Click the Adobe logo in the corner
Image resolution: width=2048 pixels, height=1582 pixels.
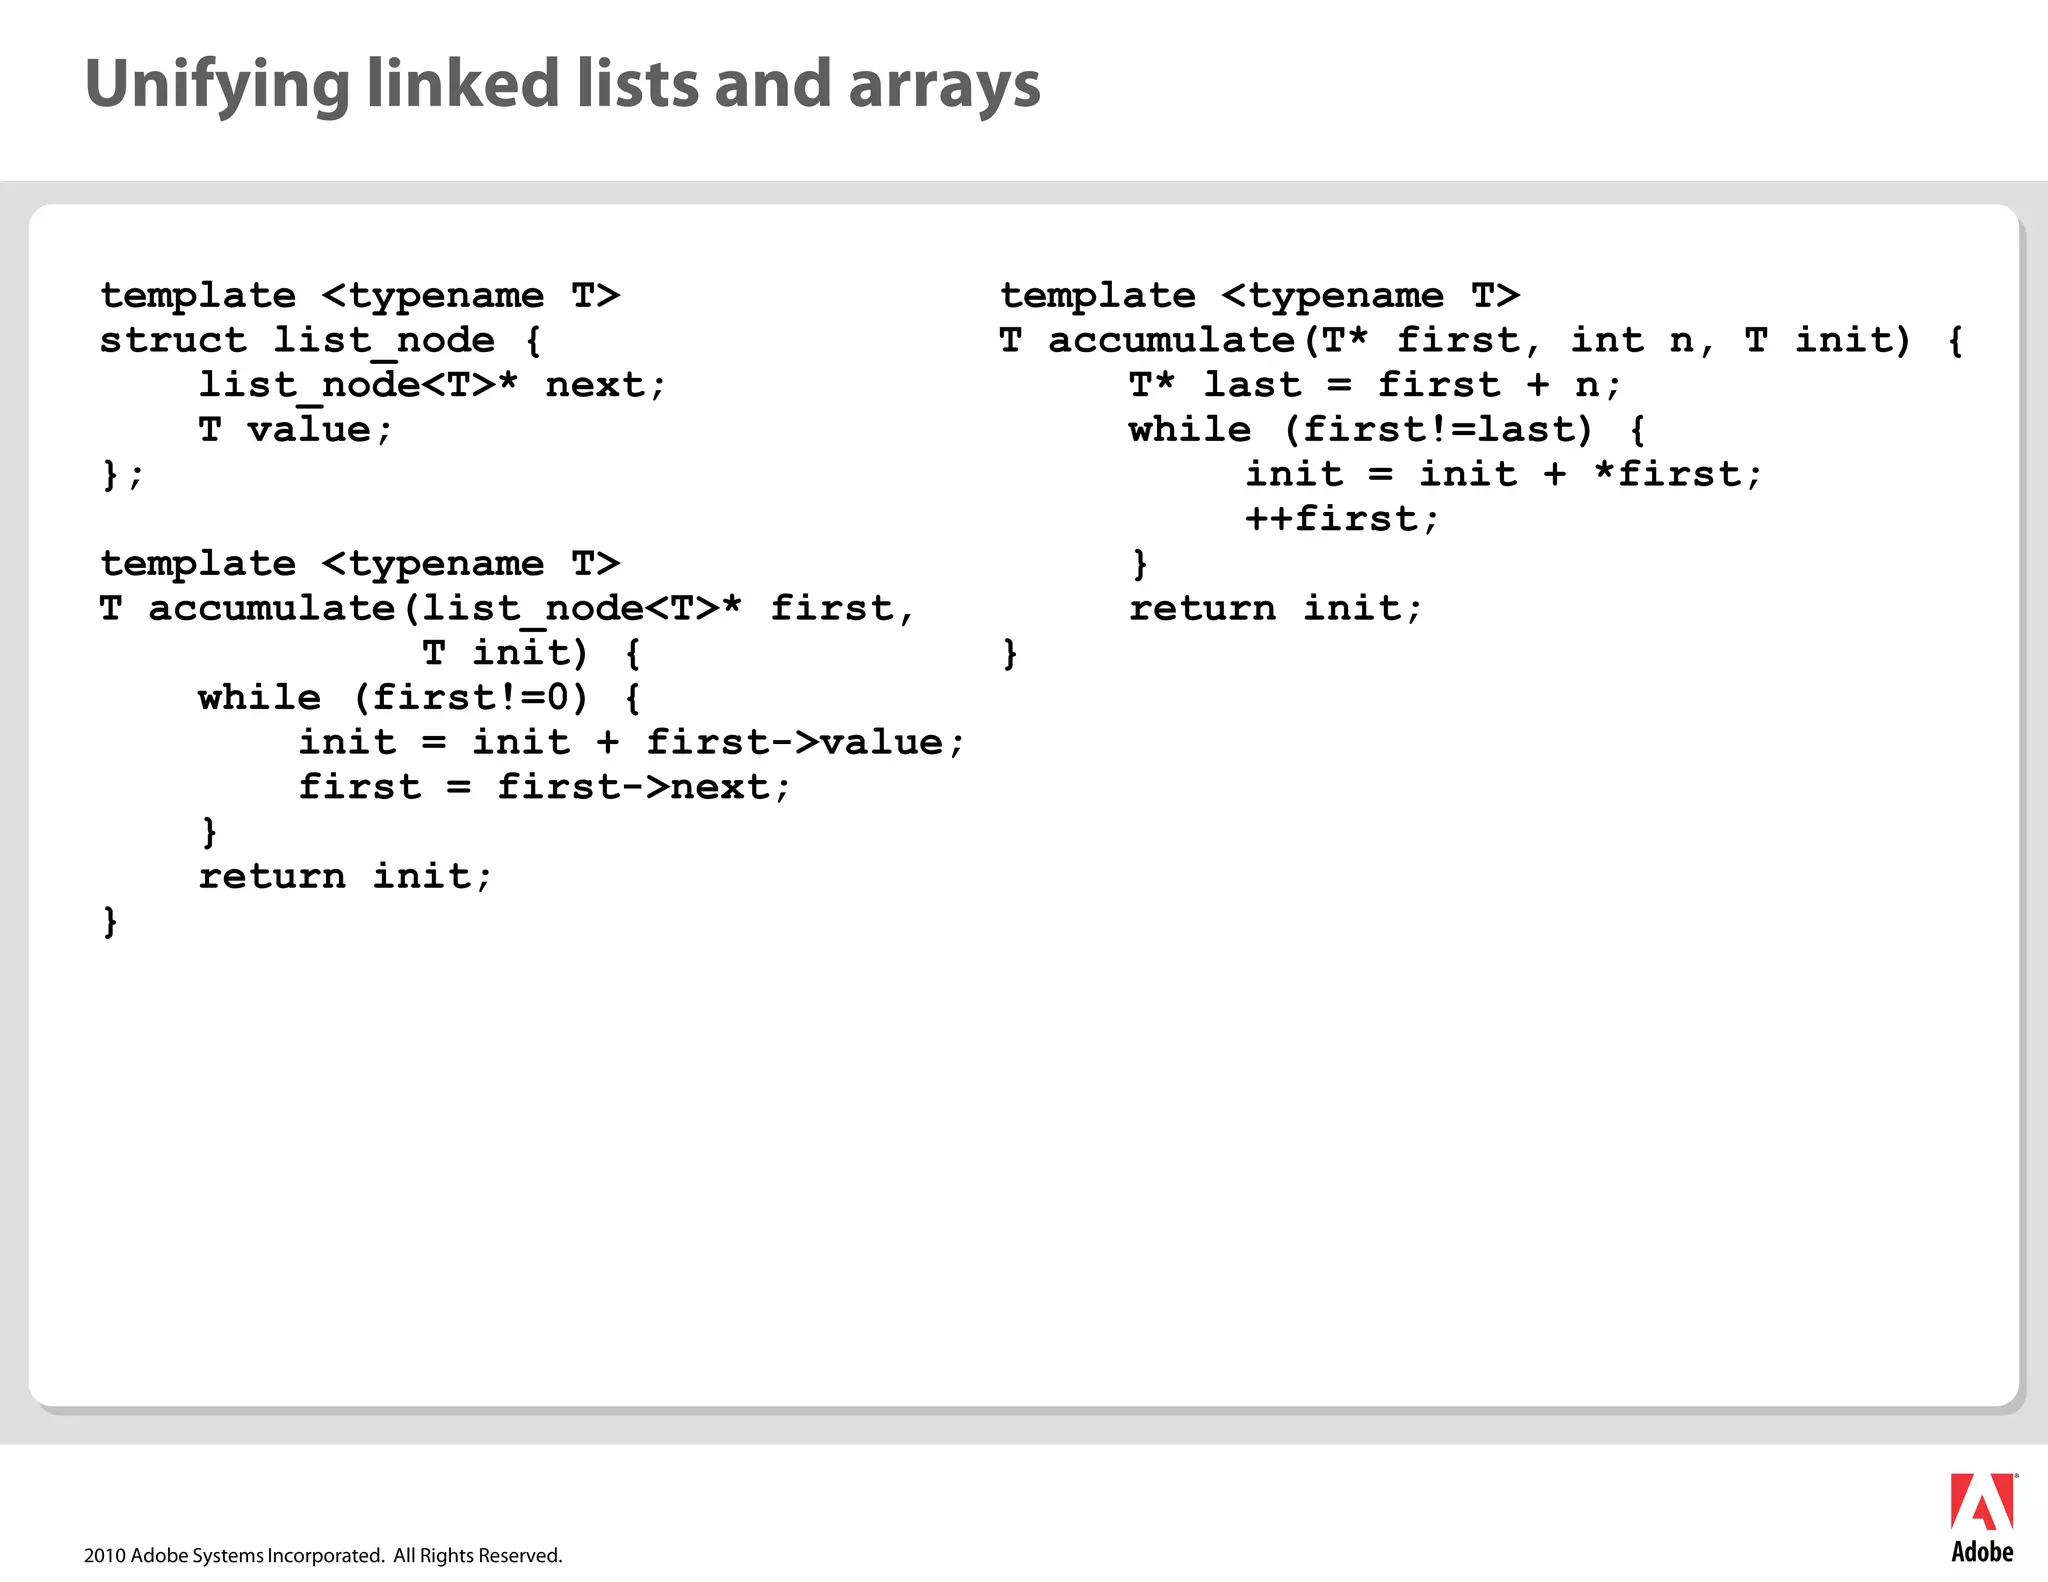(1983, 1518)
